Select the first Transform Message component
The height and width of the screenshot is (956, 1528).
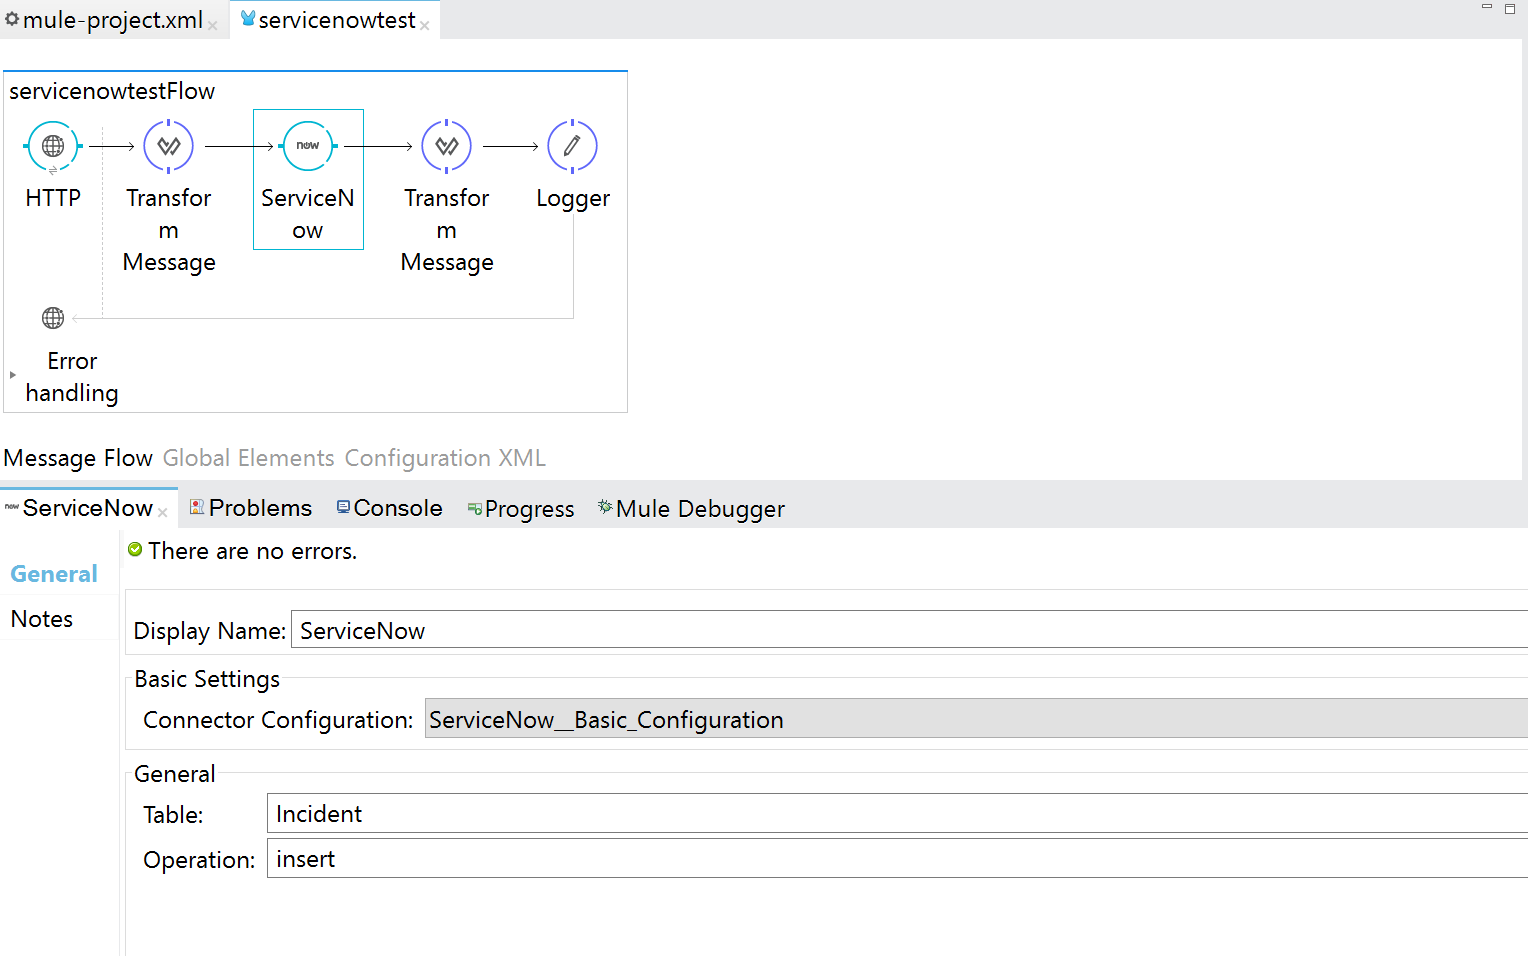pos(168,146)
